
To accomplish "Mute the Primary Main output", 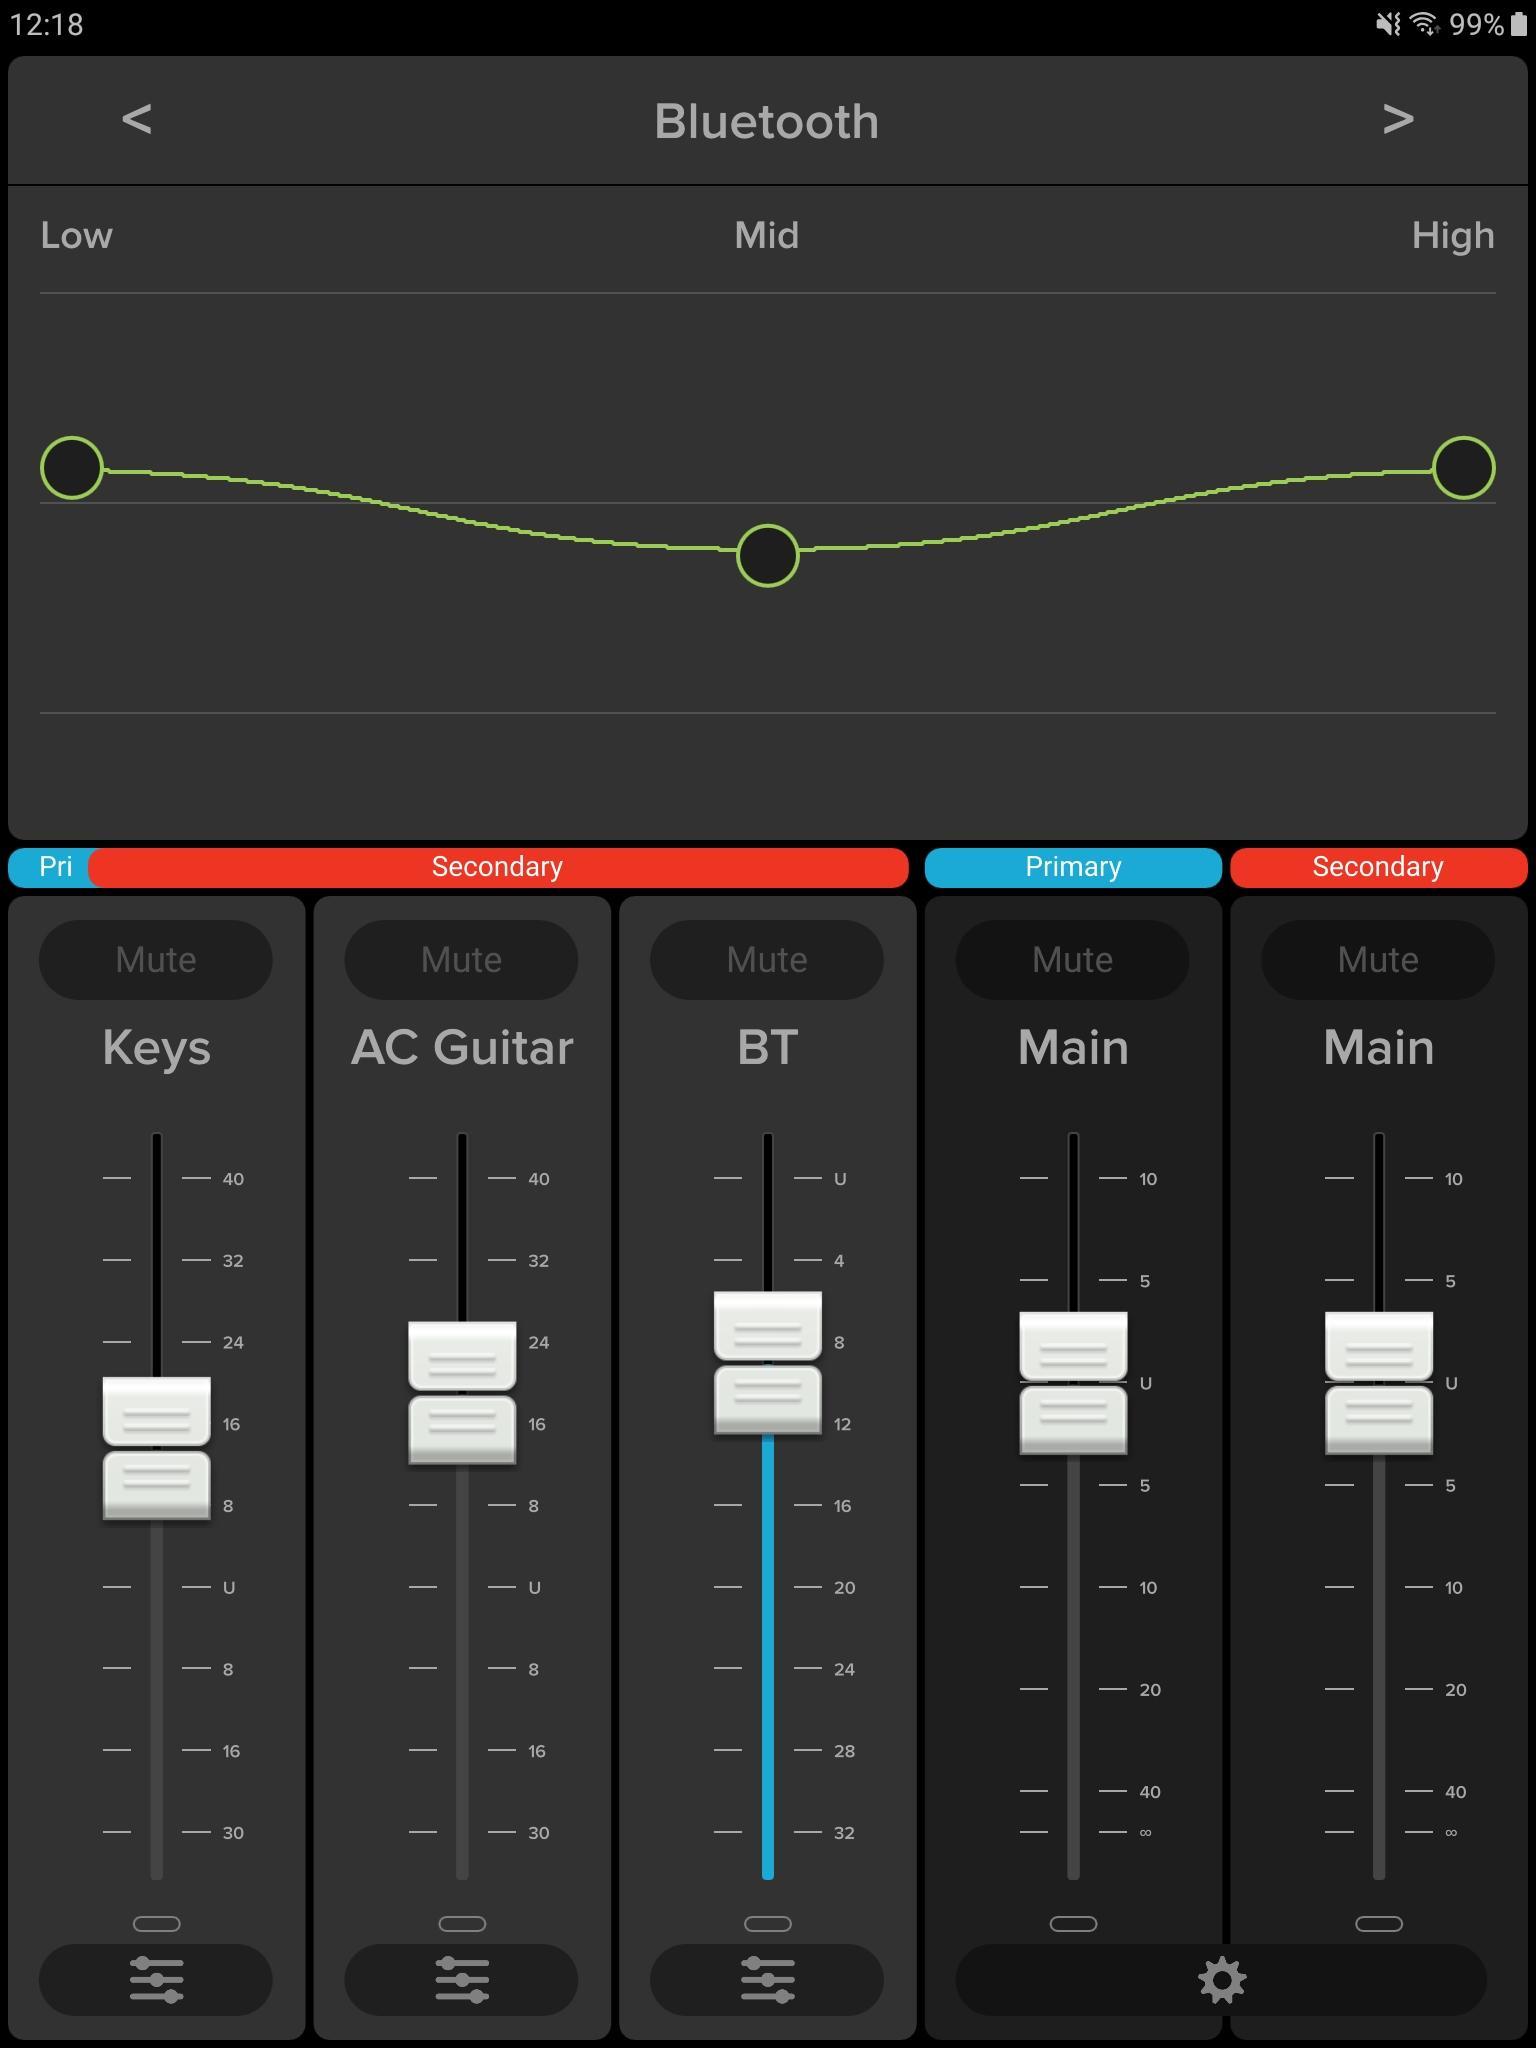I will tap(1073, 960).
